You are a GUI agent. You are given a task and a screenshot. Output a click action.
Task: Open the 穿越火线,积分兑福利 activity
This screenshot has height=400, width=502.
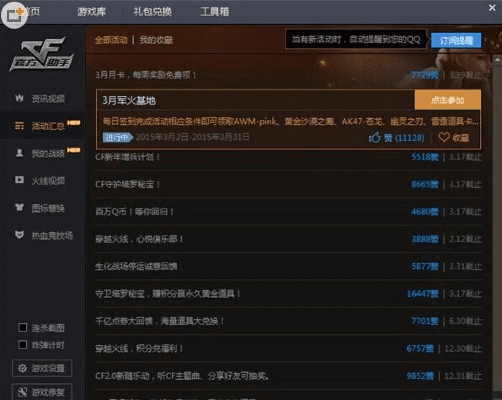[139, 349]
